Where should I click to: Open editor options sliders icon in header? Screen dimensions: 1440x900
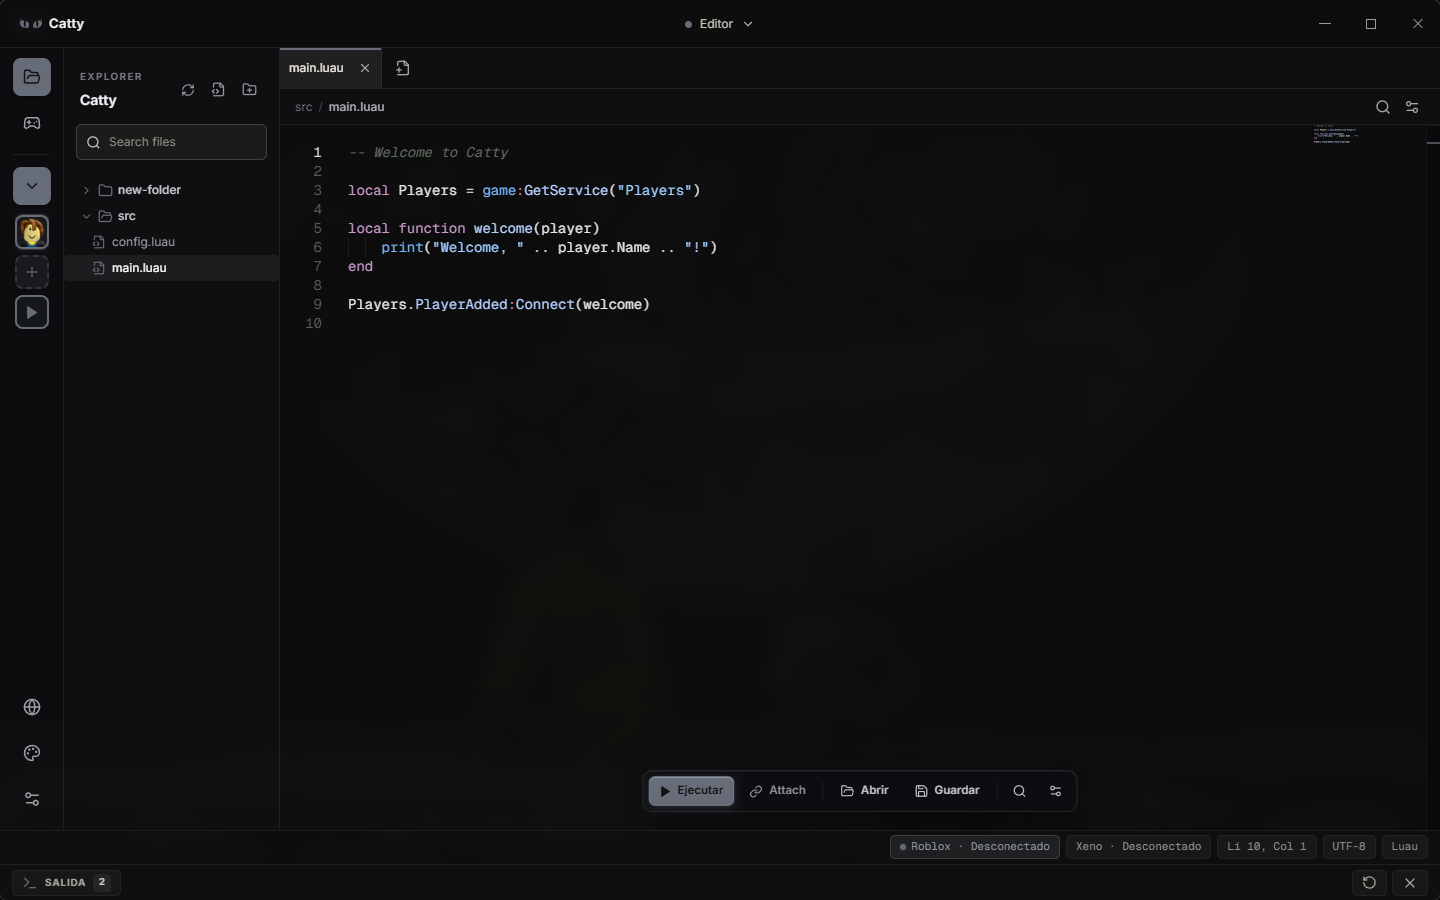click(1412, 107)
